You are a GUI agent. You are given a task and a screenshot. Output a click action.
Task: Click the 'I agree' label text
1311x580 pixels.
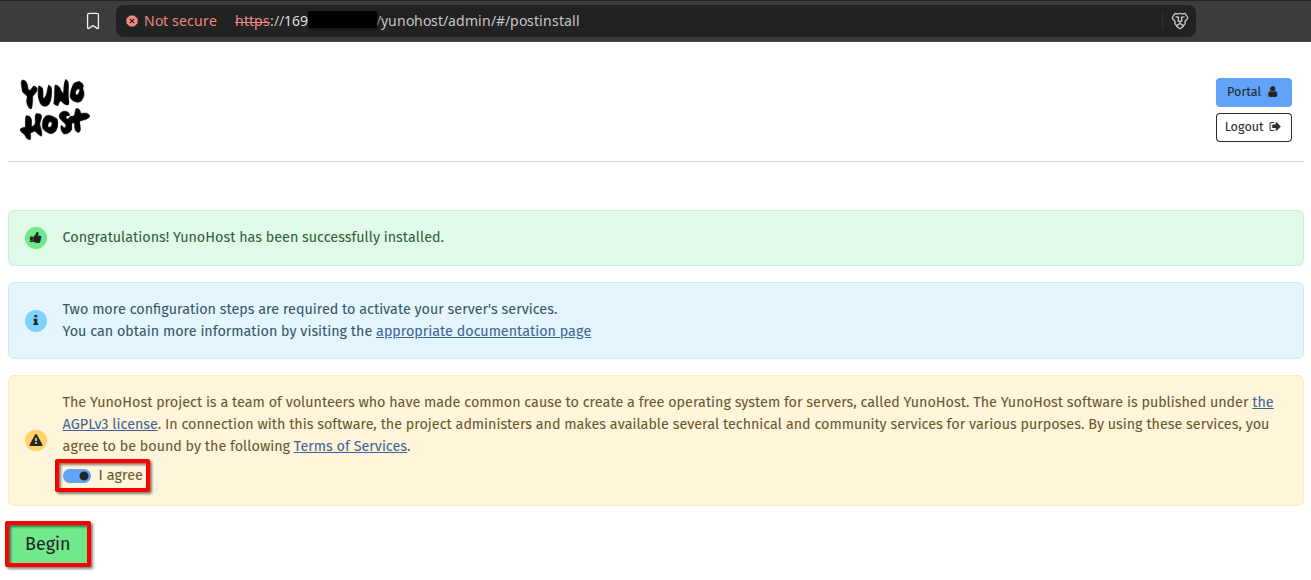pyautogui.click(x=121, y=476)
